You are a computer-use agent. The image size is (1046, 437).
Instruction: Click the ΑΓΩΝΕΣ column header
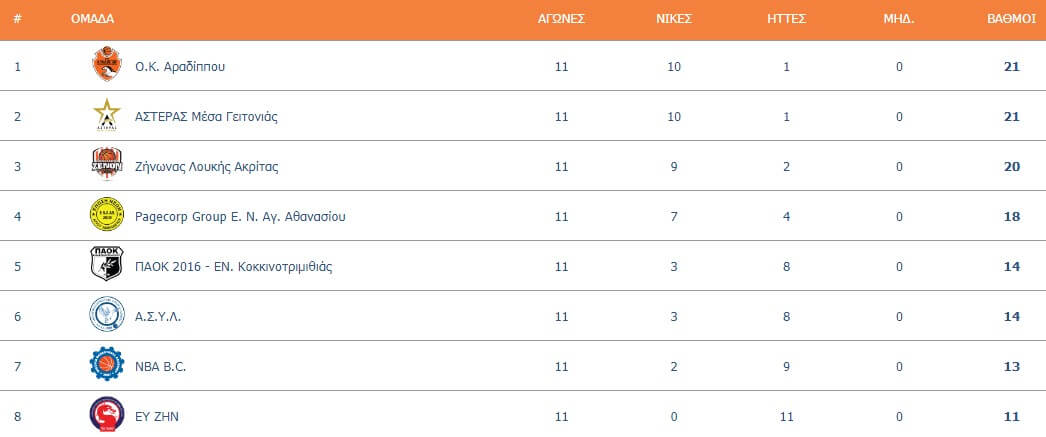coord(562,19)
